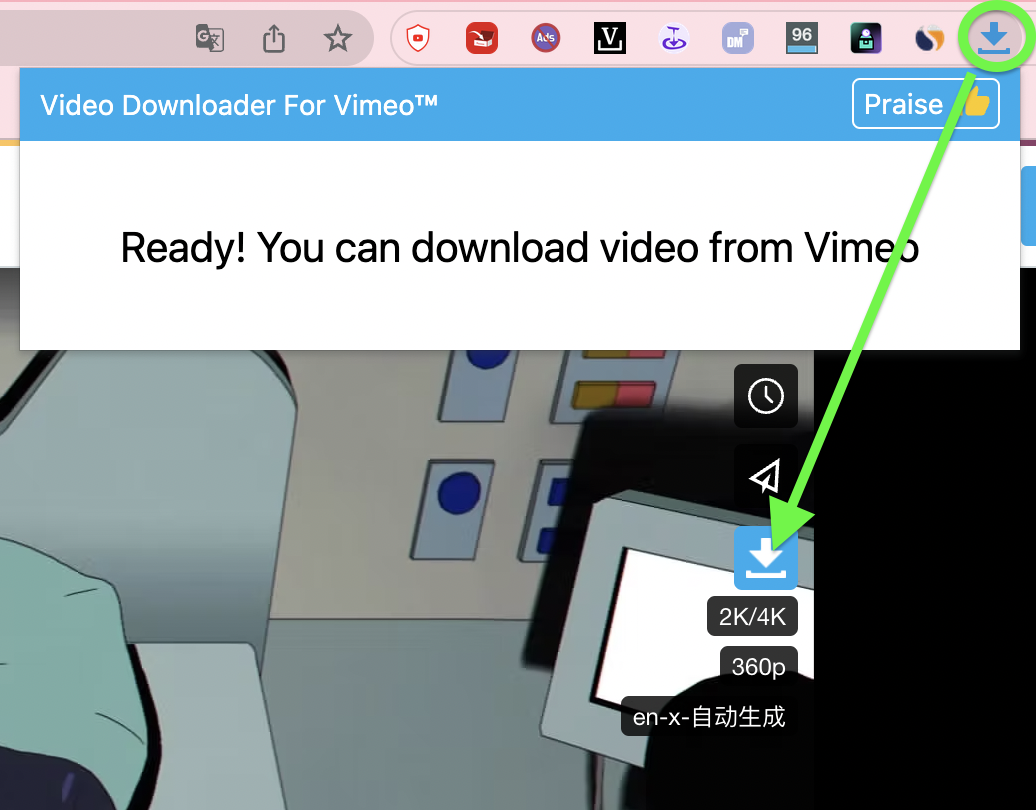Open the red inbox-arrow extension icon
The height and width of the screenshot is (810, 1036).
pos(482,38)
